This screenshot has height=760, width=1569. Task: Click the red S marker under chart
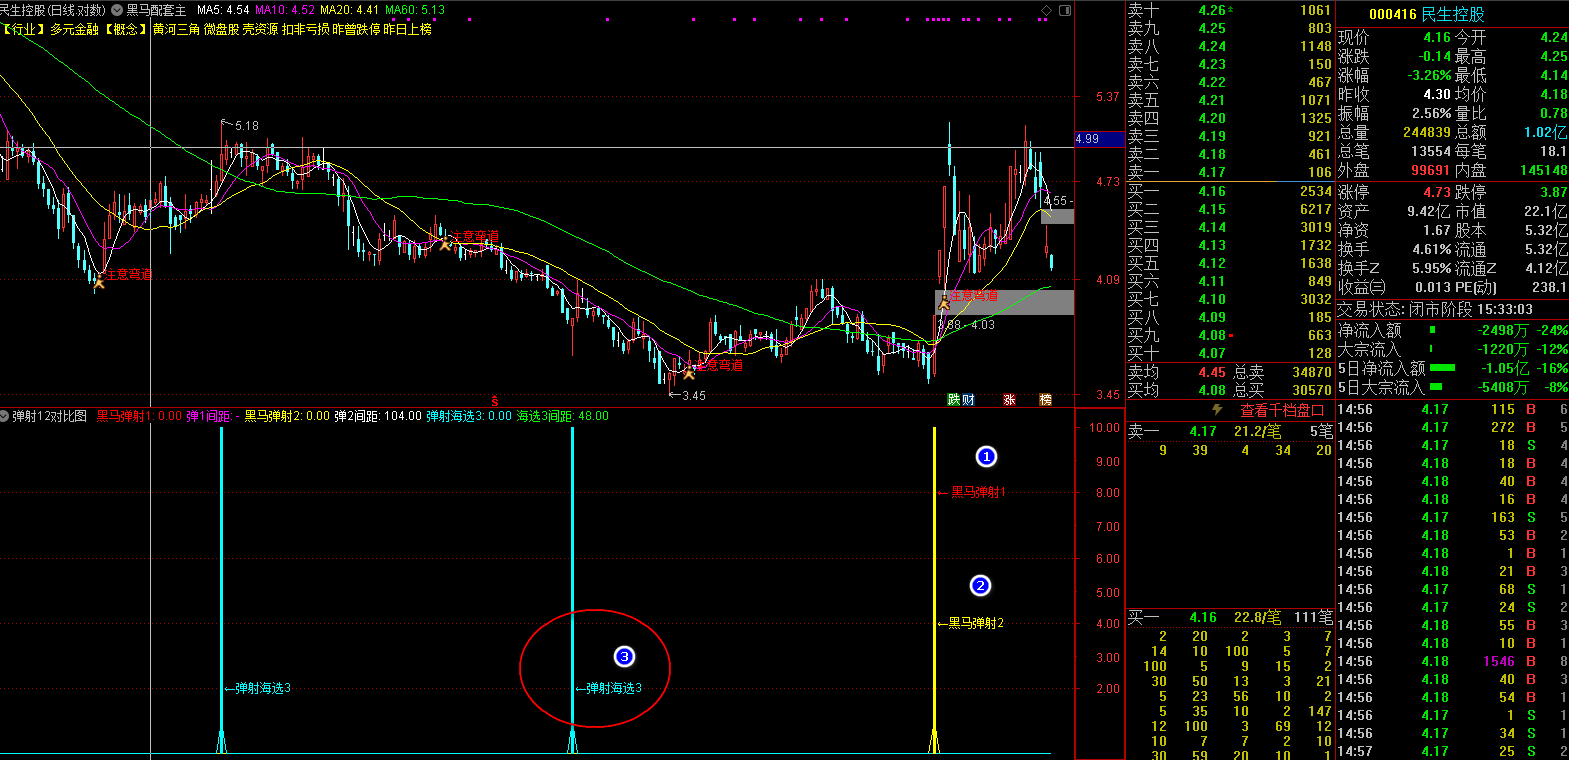click(x=494, y=401)
